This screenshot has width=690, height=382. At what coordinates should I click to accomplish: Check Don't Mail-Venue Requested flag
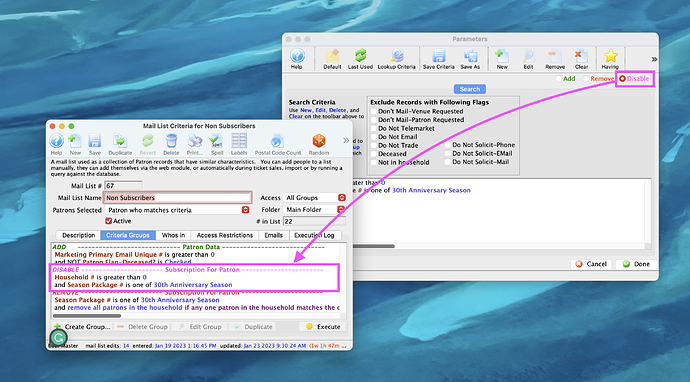click(x=374, y=111)
